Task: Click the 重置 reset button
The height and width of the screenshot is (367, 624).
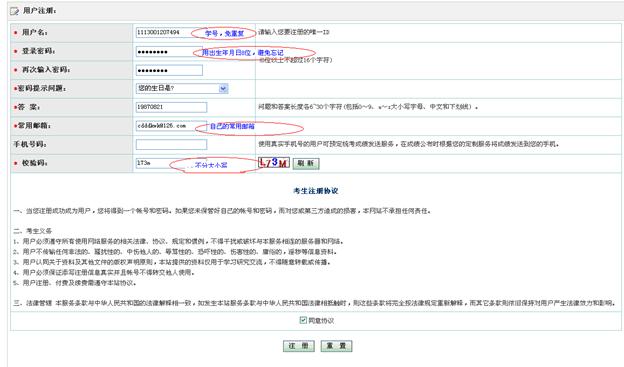Action: 336,346
